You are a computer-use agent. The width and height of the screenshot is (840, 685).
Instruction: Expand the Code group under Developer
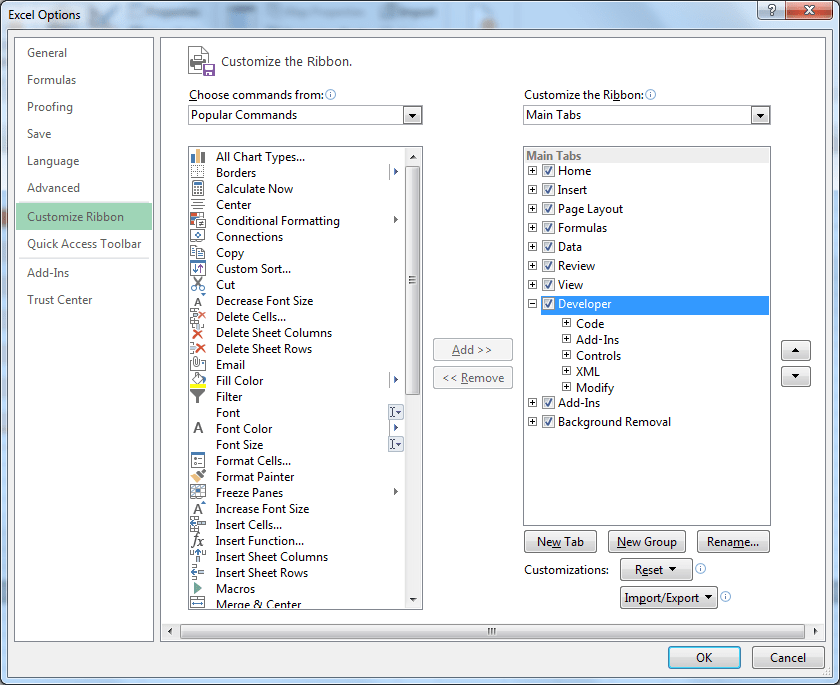566,324
